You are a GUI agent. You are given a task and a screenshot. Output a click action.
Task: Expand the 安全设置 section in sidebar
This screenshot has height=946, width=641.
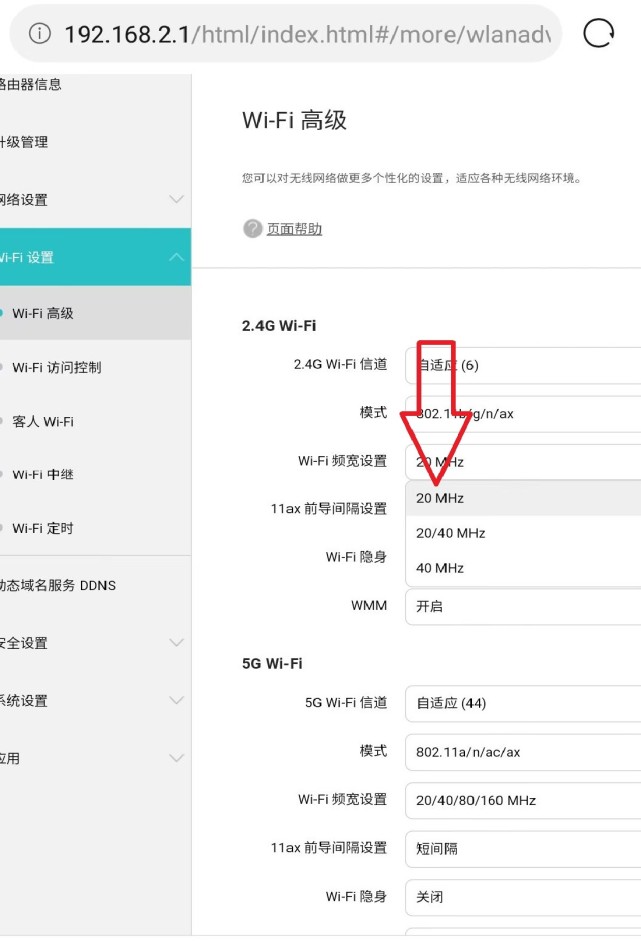tap(95, 643)
